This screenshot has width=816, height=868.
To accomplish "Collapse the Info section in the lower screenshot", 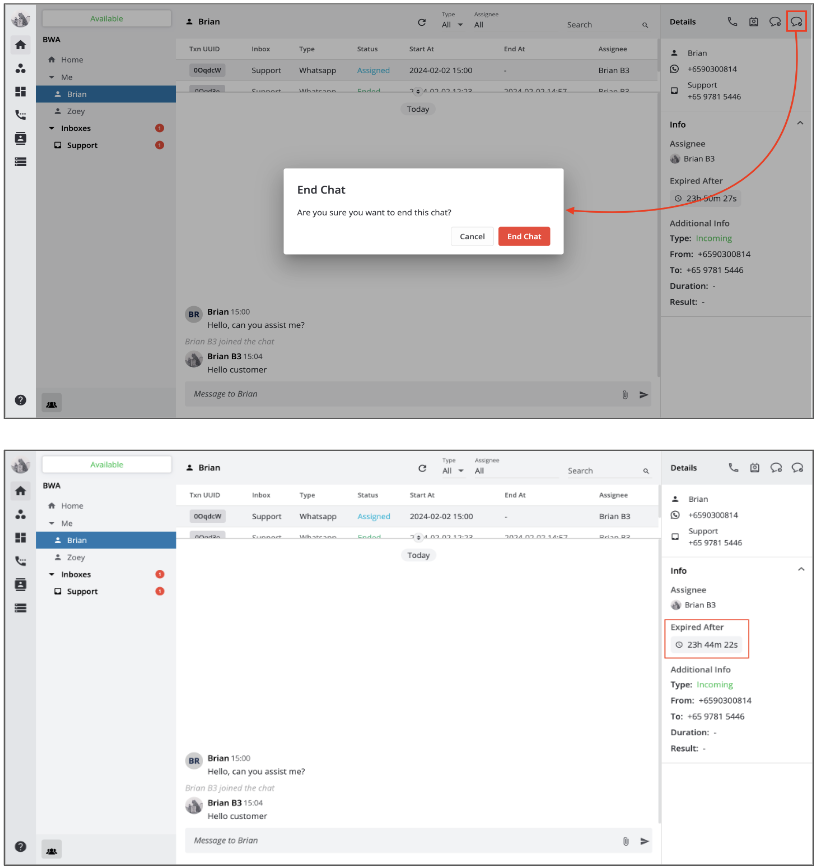I will click(801, 570).
